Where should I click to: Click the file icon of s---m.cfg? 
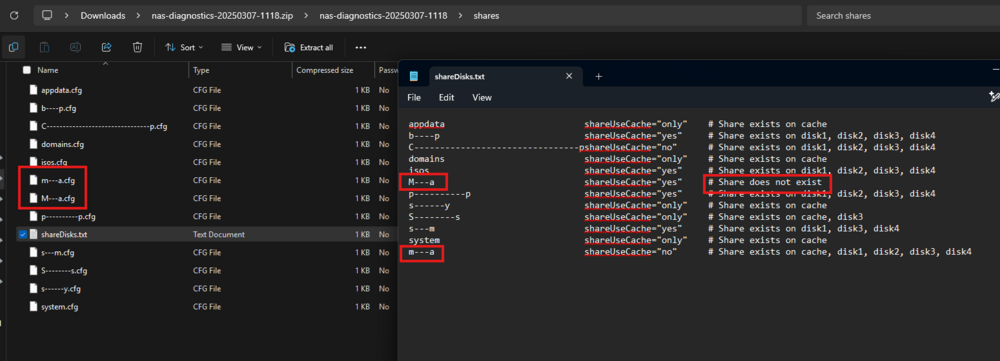[33, 253]
